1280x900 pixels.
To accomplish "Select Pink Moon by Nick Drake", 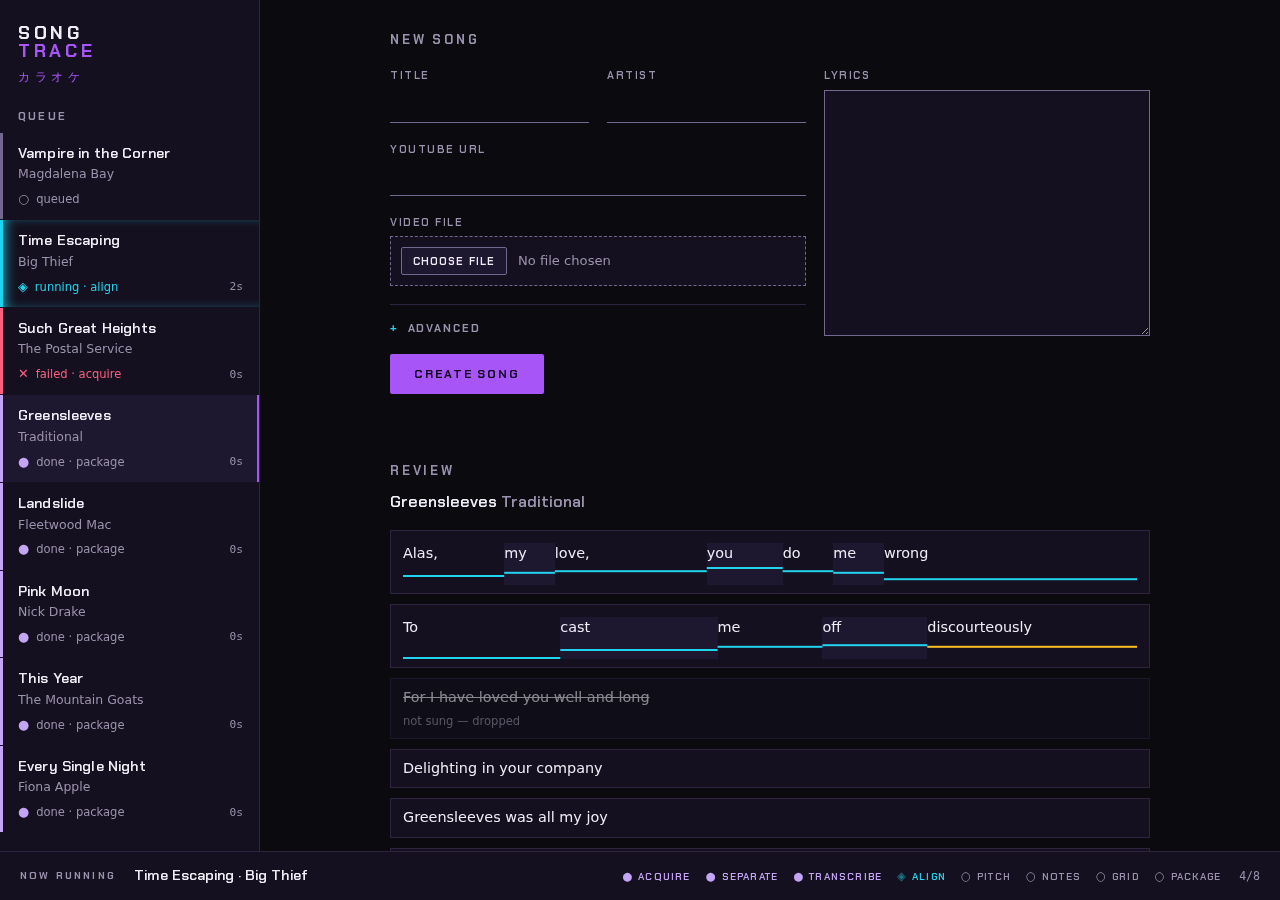I will point(130,614).
